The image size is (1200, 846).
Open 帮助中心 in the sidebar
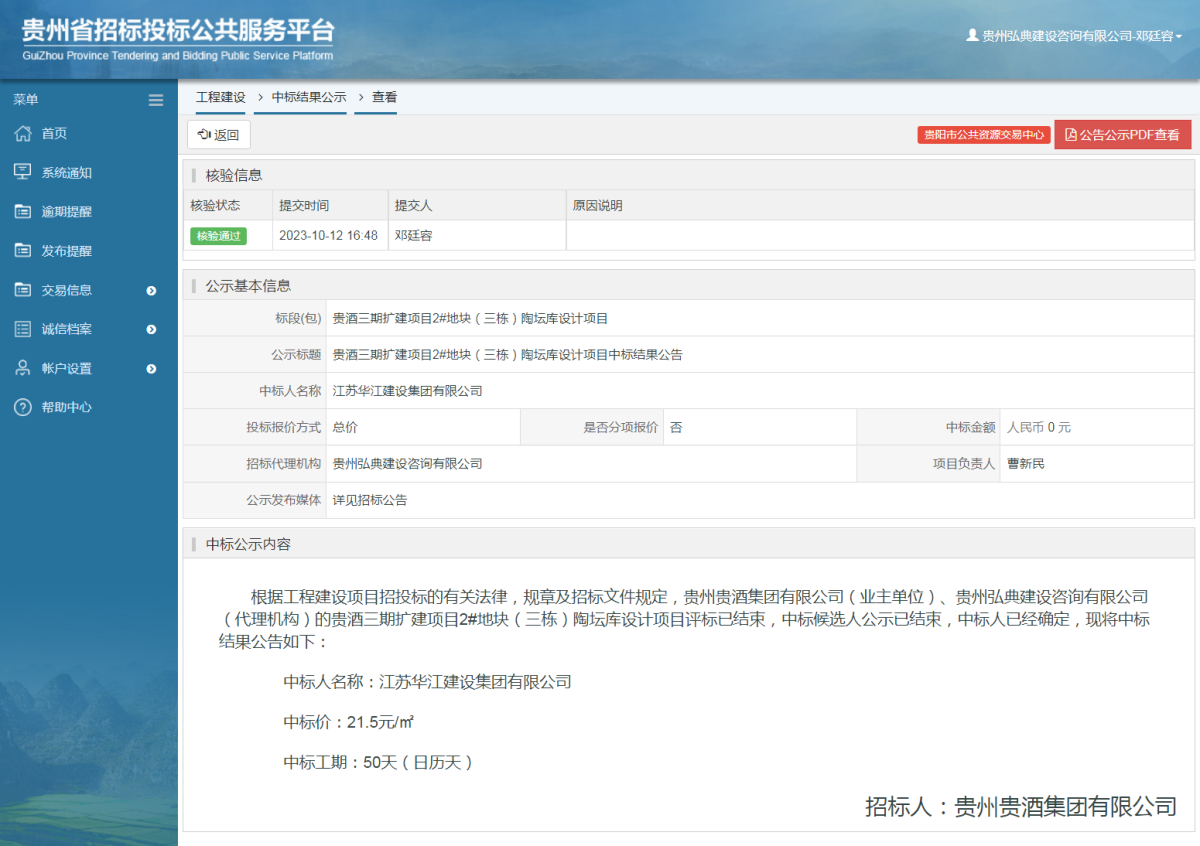(66, 407)
